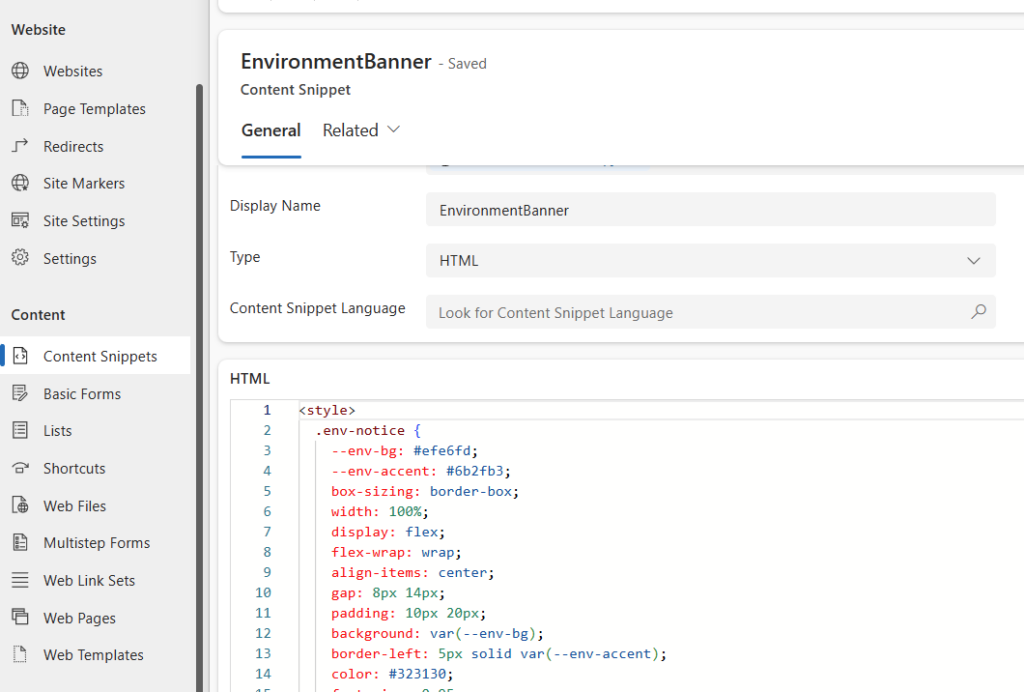Click the --env-accent color value #6b2fb3

[x=475, y=471]
